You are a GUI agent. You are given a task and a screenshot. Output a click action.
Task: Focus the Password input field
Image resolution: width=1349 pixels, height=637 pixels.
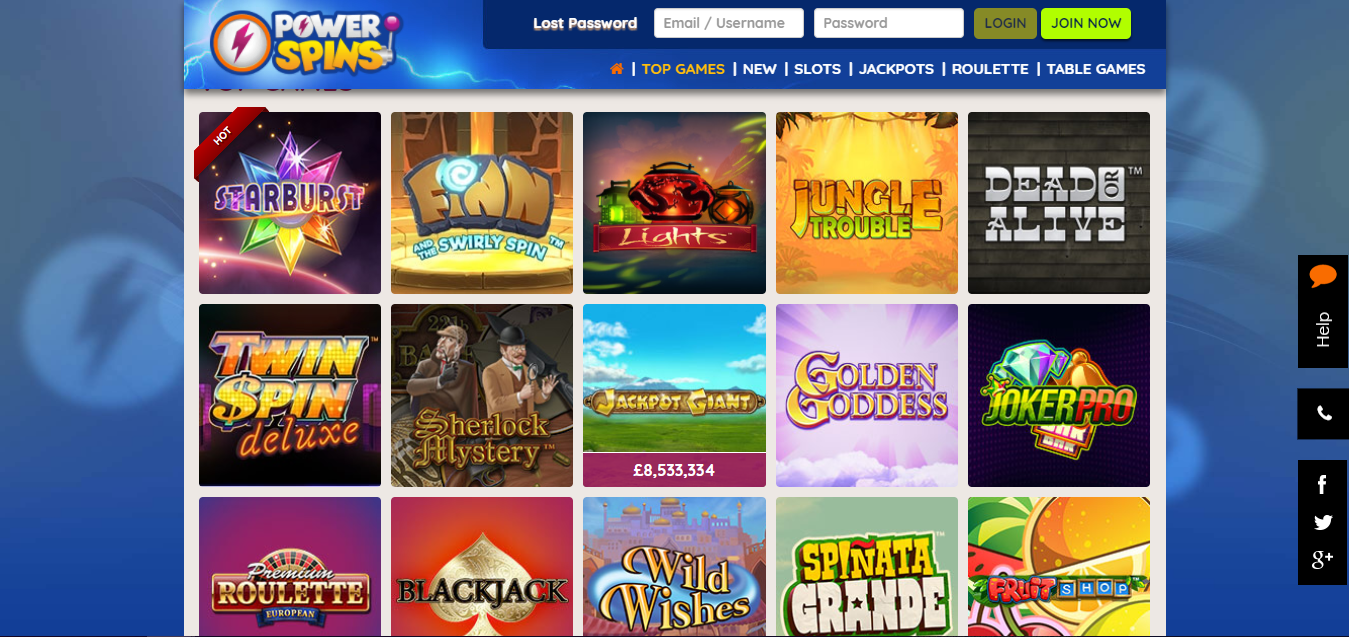[x=889, y=23]
